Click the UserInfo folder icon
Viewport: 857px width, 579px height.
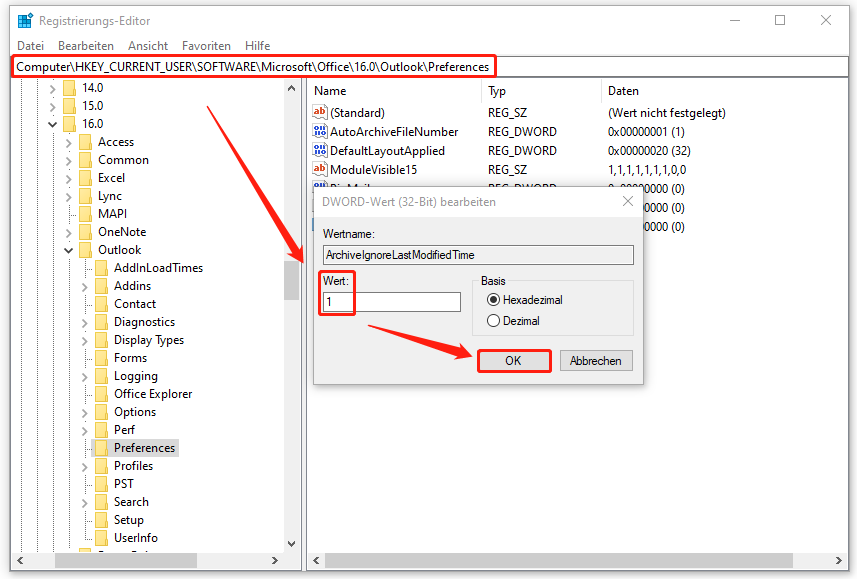coord(101,538)
